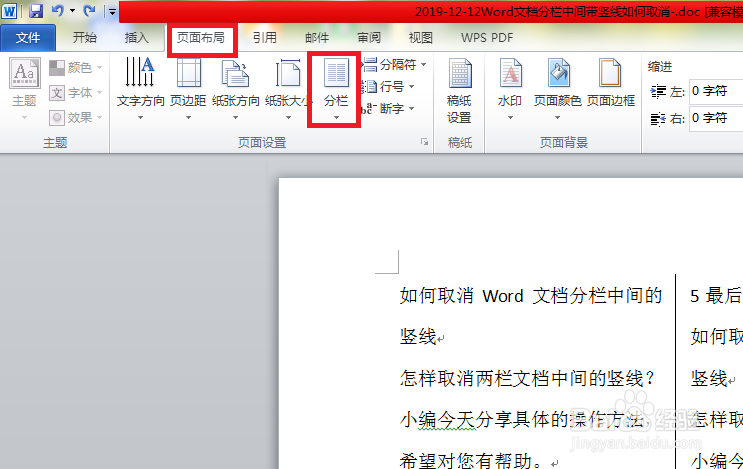The image size is (743, 469).
Task: Click the text '5 最后' in the right column
Action: click(x=716, y=296)
